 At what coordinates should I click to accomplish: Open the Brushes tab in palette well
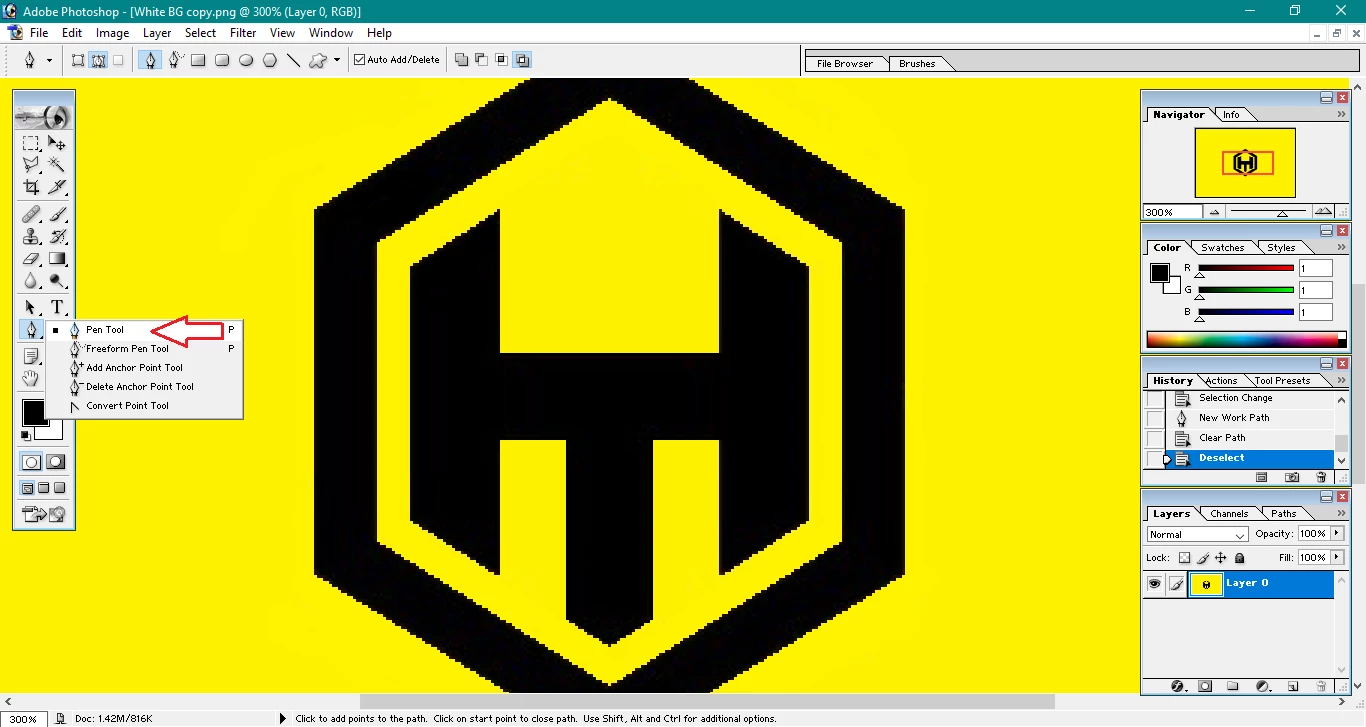(917, 64)
